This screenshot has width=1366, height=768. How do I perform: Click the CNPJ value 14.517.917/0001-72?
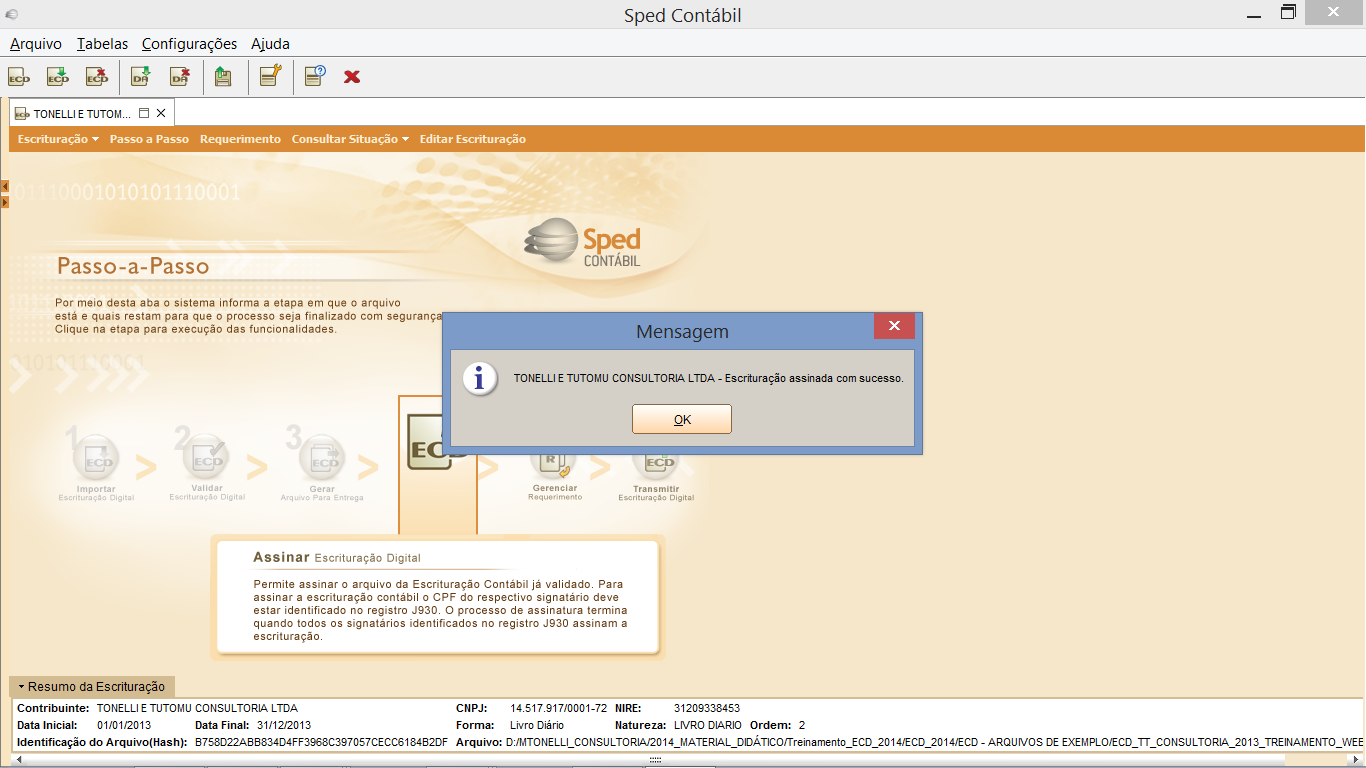[x=558, y=708]
